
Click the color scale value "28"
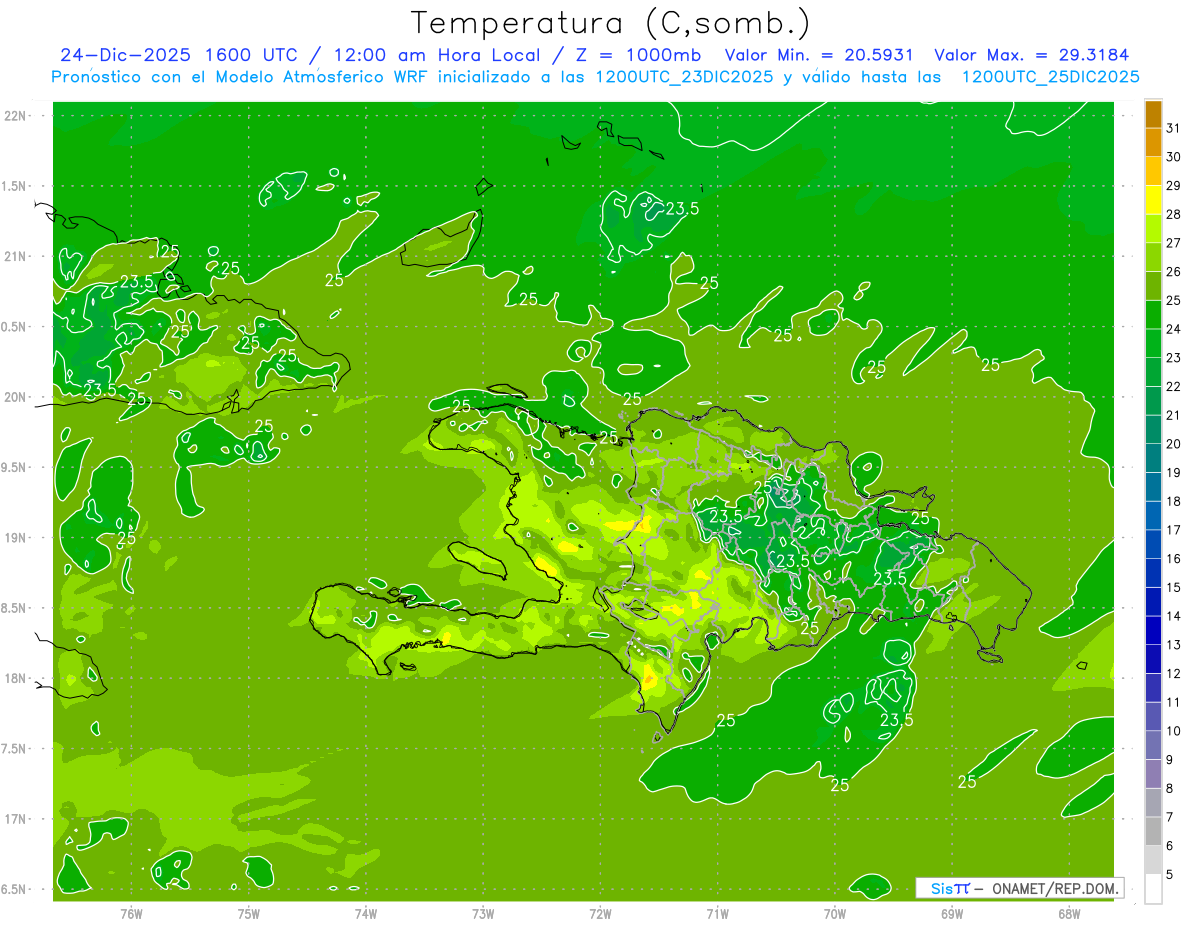pyautogui.click(x=1174, y=214)
